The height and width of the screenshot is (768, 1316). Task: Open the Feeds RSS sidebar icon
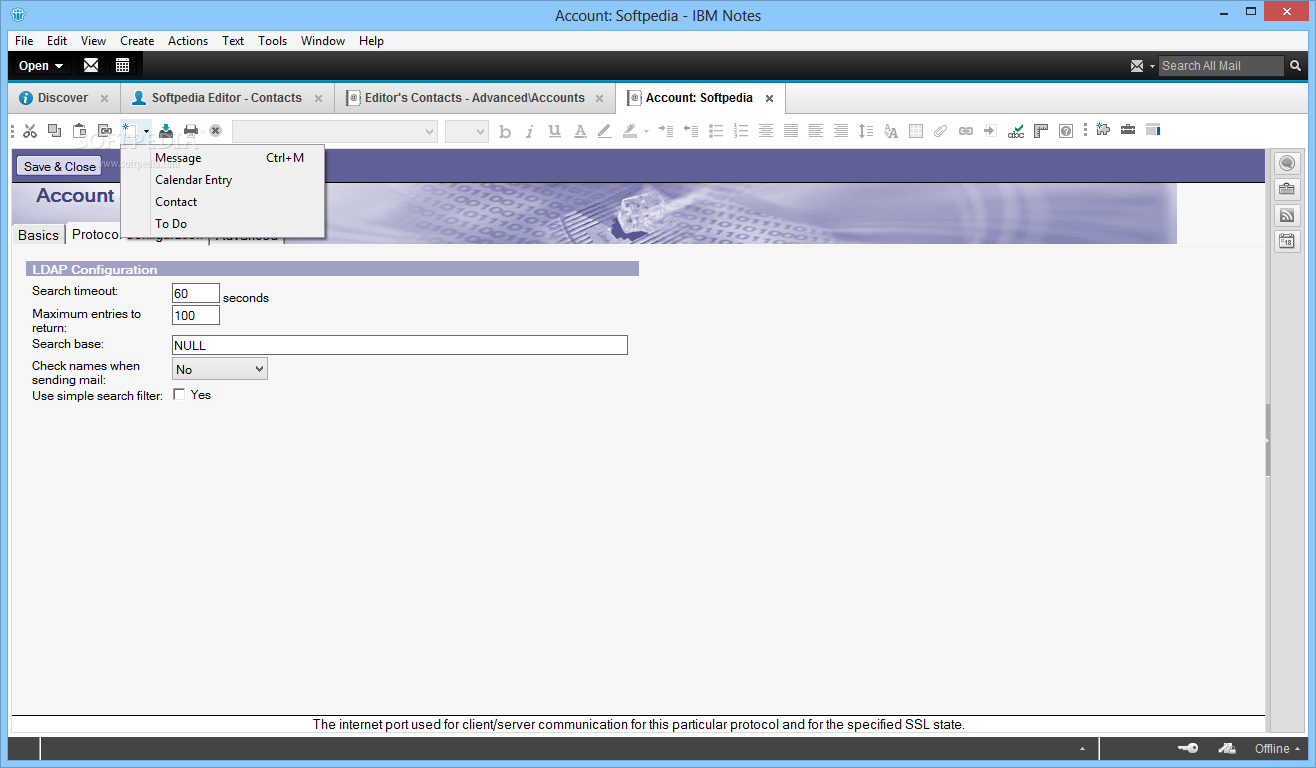[1287, 215]
